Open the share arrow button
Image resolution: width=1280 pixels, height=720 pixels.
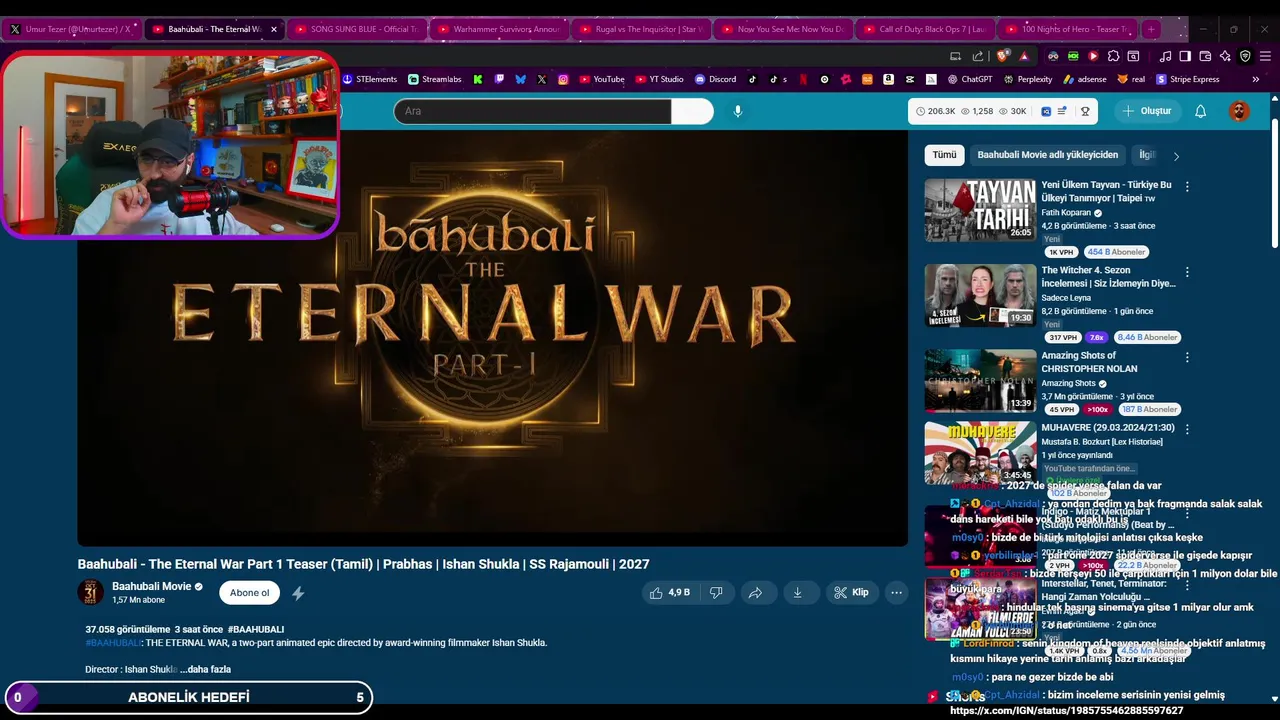click(x=756, y=592)
